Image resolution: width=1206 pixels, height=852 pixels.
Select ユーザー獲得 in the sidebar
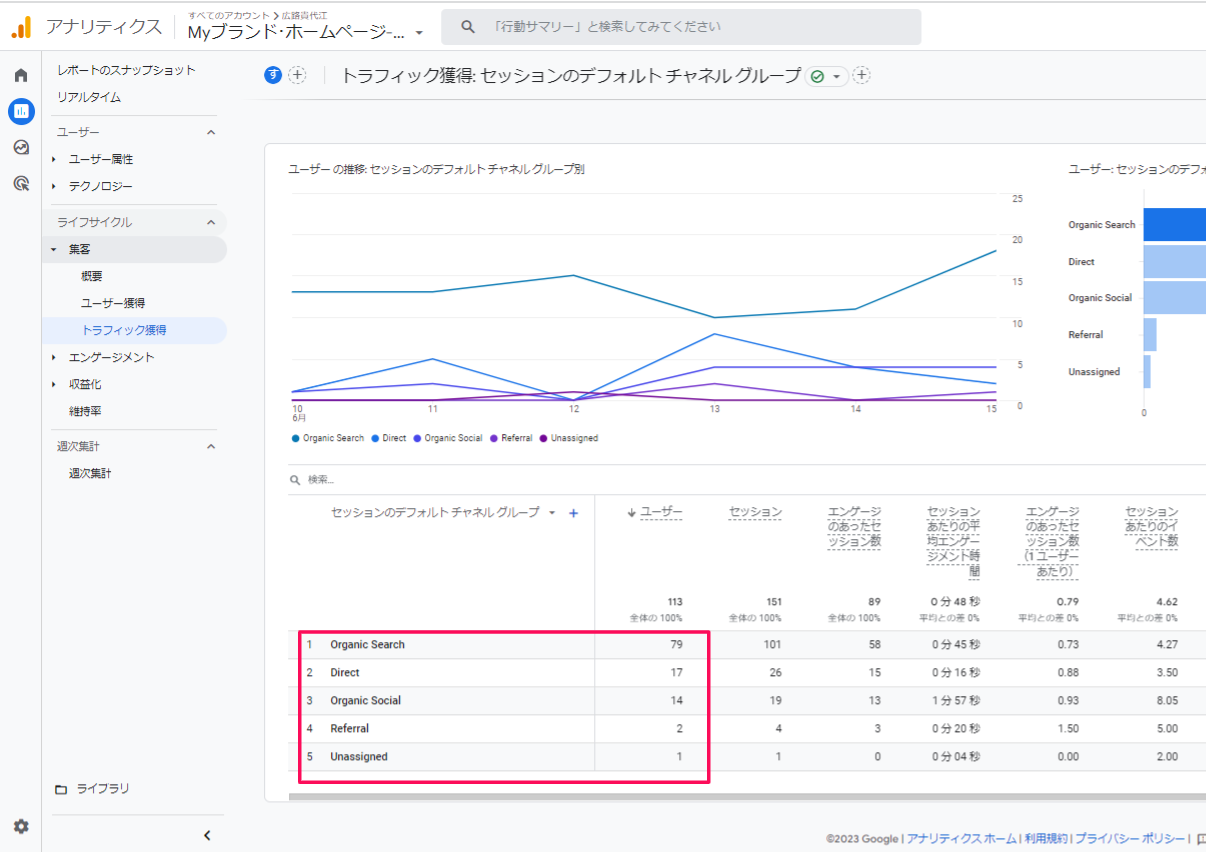[x=113, y=303]
